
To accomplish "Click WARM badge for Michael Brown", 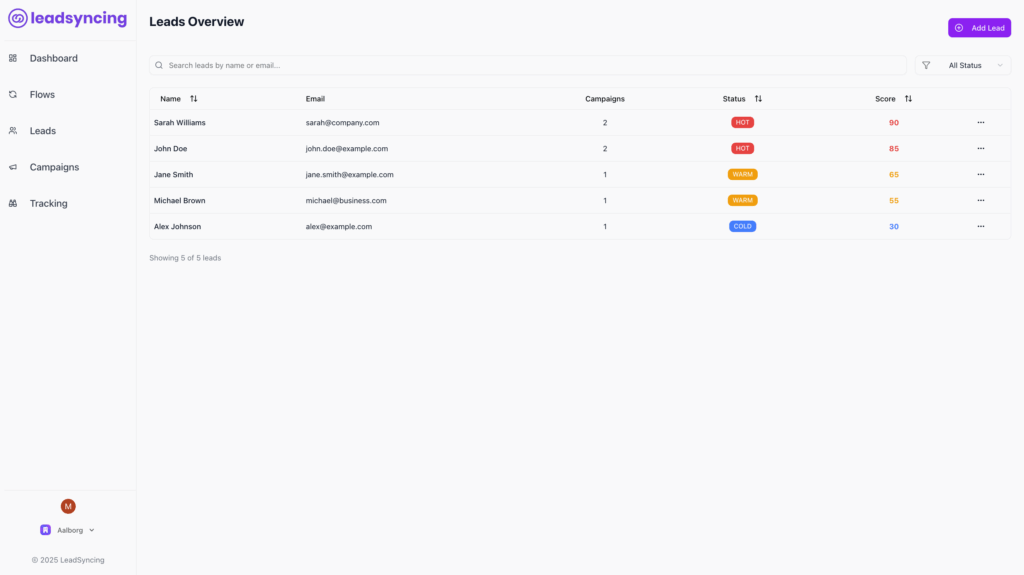I will 743,201.
